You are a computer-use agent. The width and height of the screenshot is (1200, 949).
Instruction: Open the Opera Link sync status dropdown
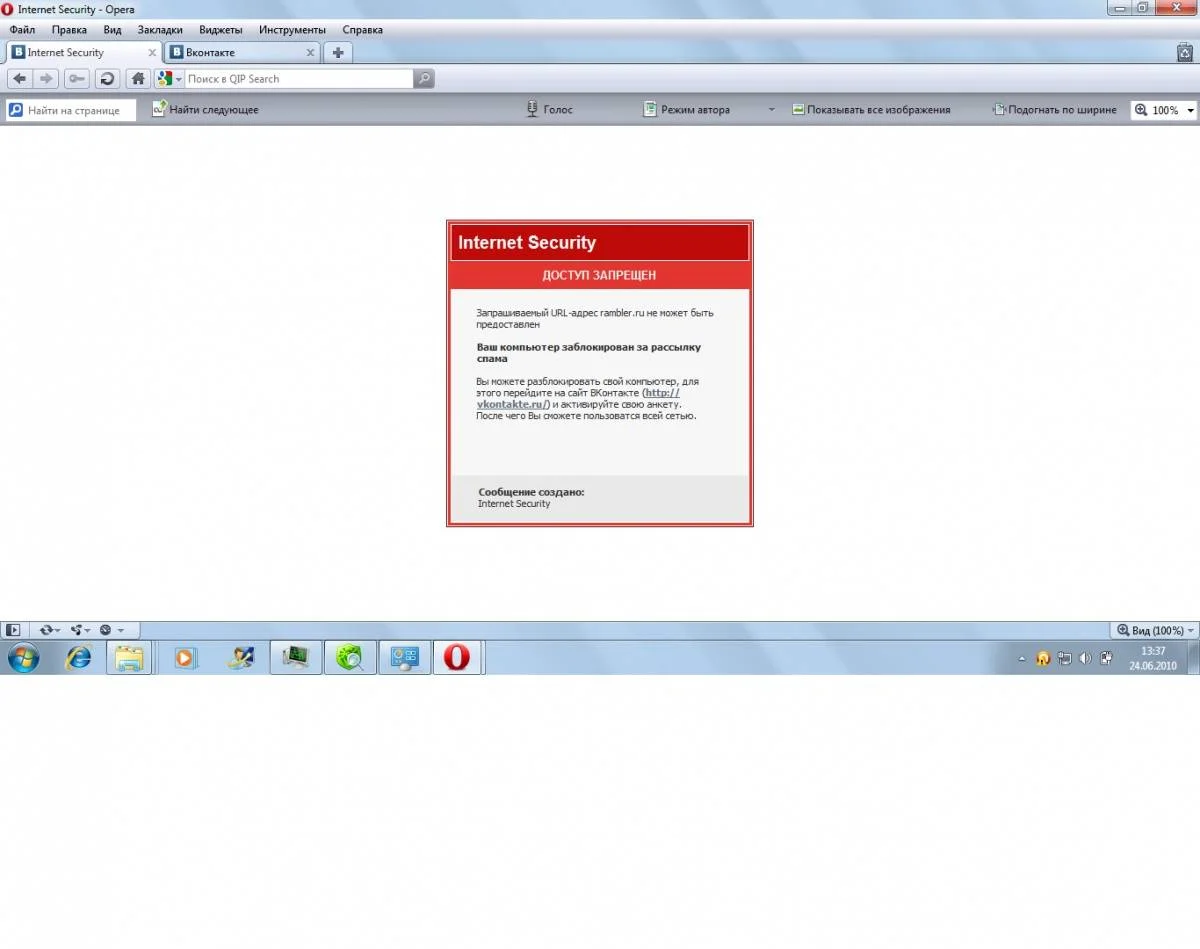[49, 630]
